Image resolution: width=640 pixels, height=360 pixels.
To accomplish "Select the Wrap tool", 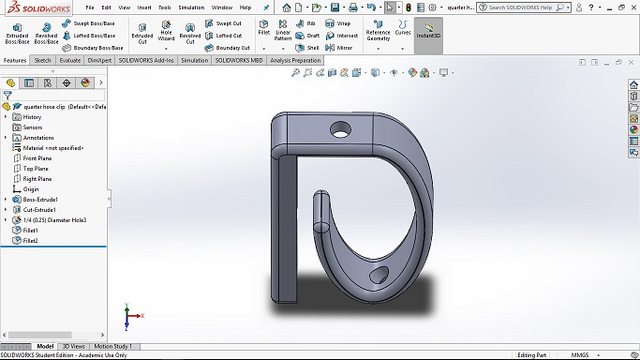I will tap(338, 24).
